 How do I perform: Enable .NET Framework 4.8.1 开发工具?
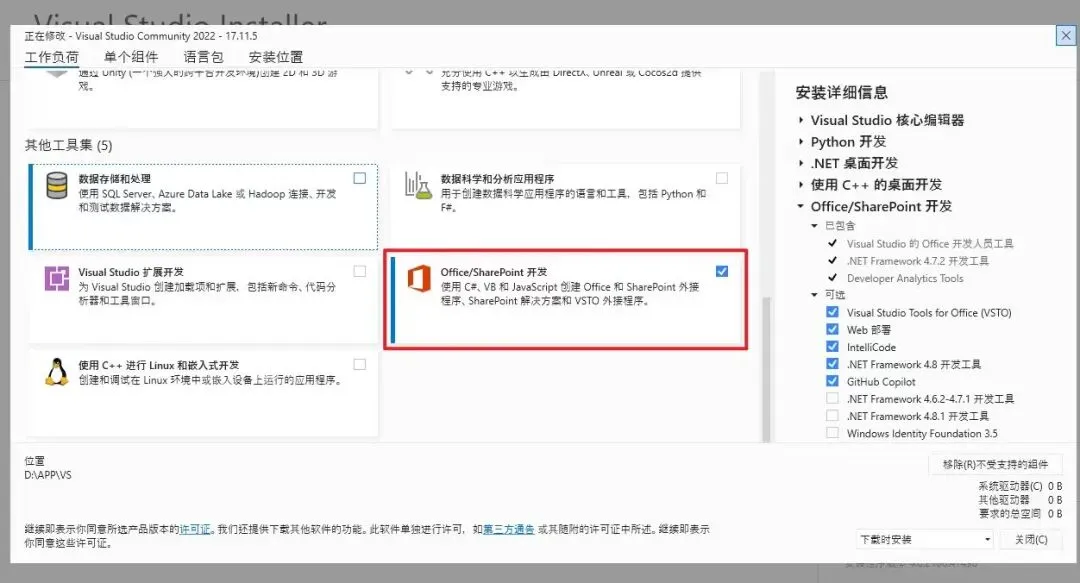click(833, 416)
